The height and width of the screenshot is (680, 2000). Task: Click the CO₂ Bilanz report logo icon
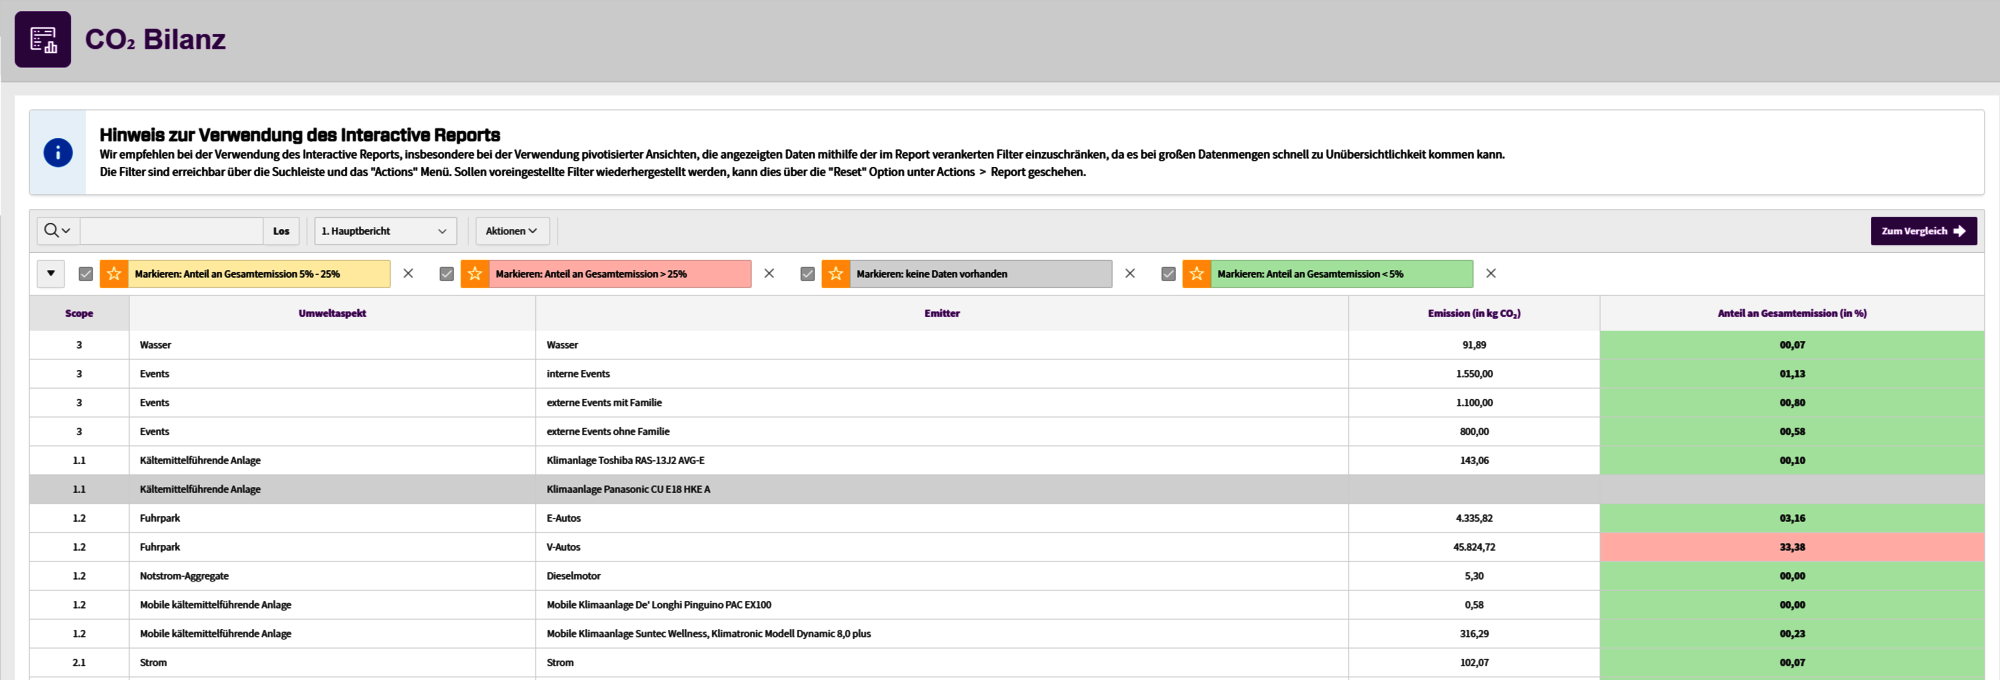43,40
